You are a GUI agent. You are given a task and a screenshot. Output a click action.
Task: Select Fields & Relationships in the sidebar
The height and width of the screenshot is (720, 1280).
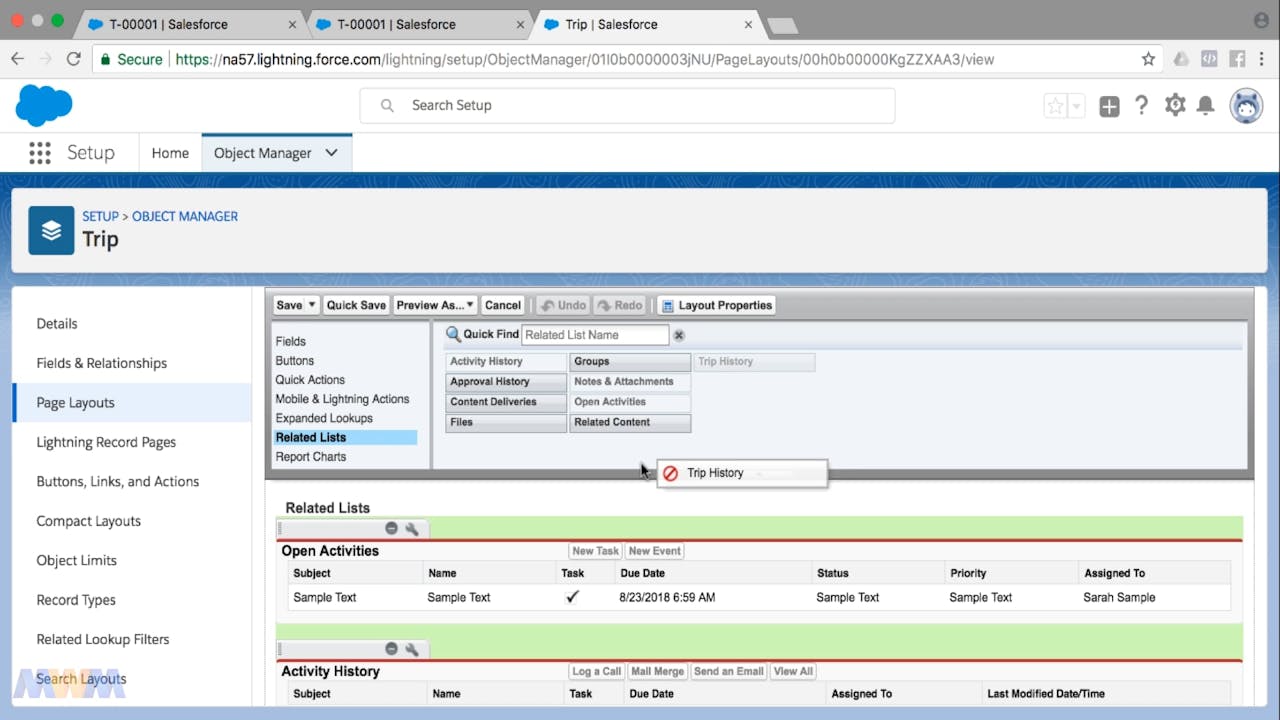click(x=101, y=363)
